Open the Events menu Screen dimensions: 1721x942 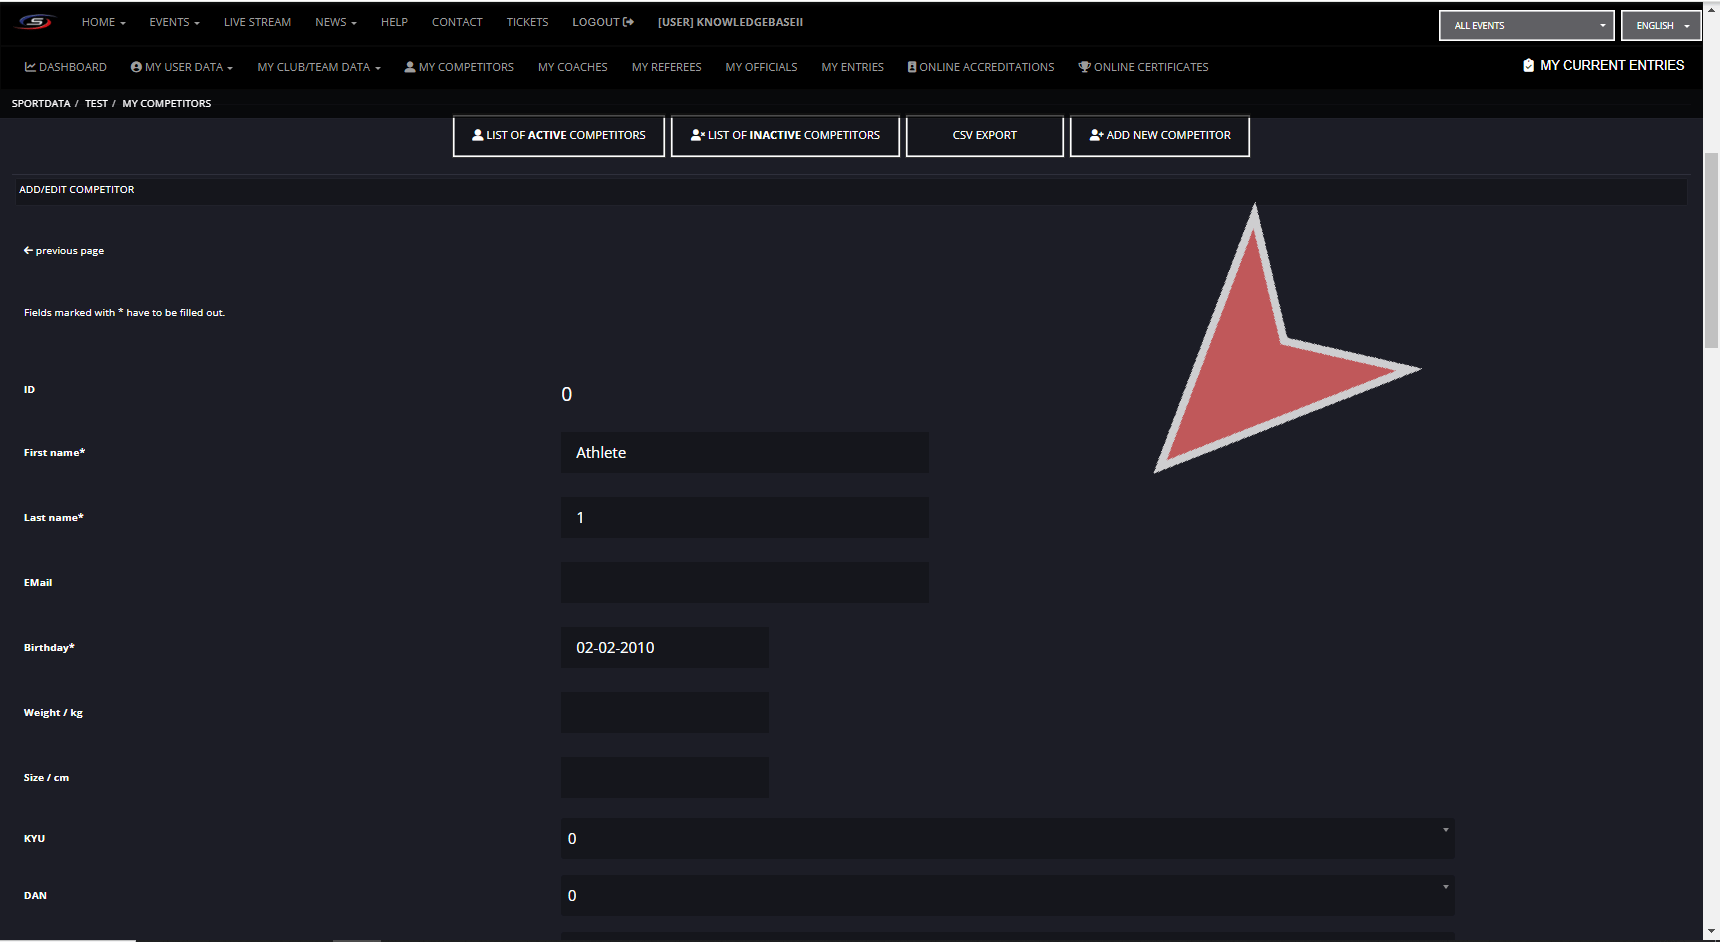pyautogui.click(x=174, y=22)
